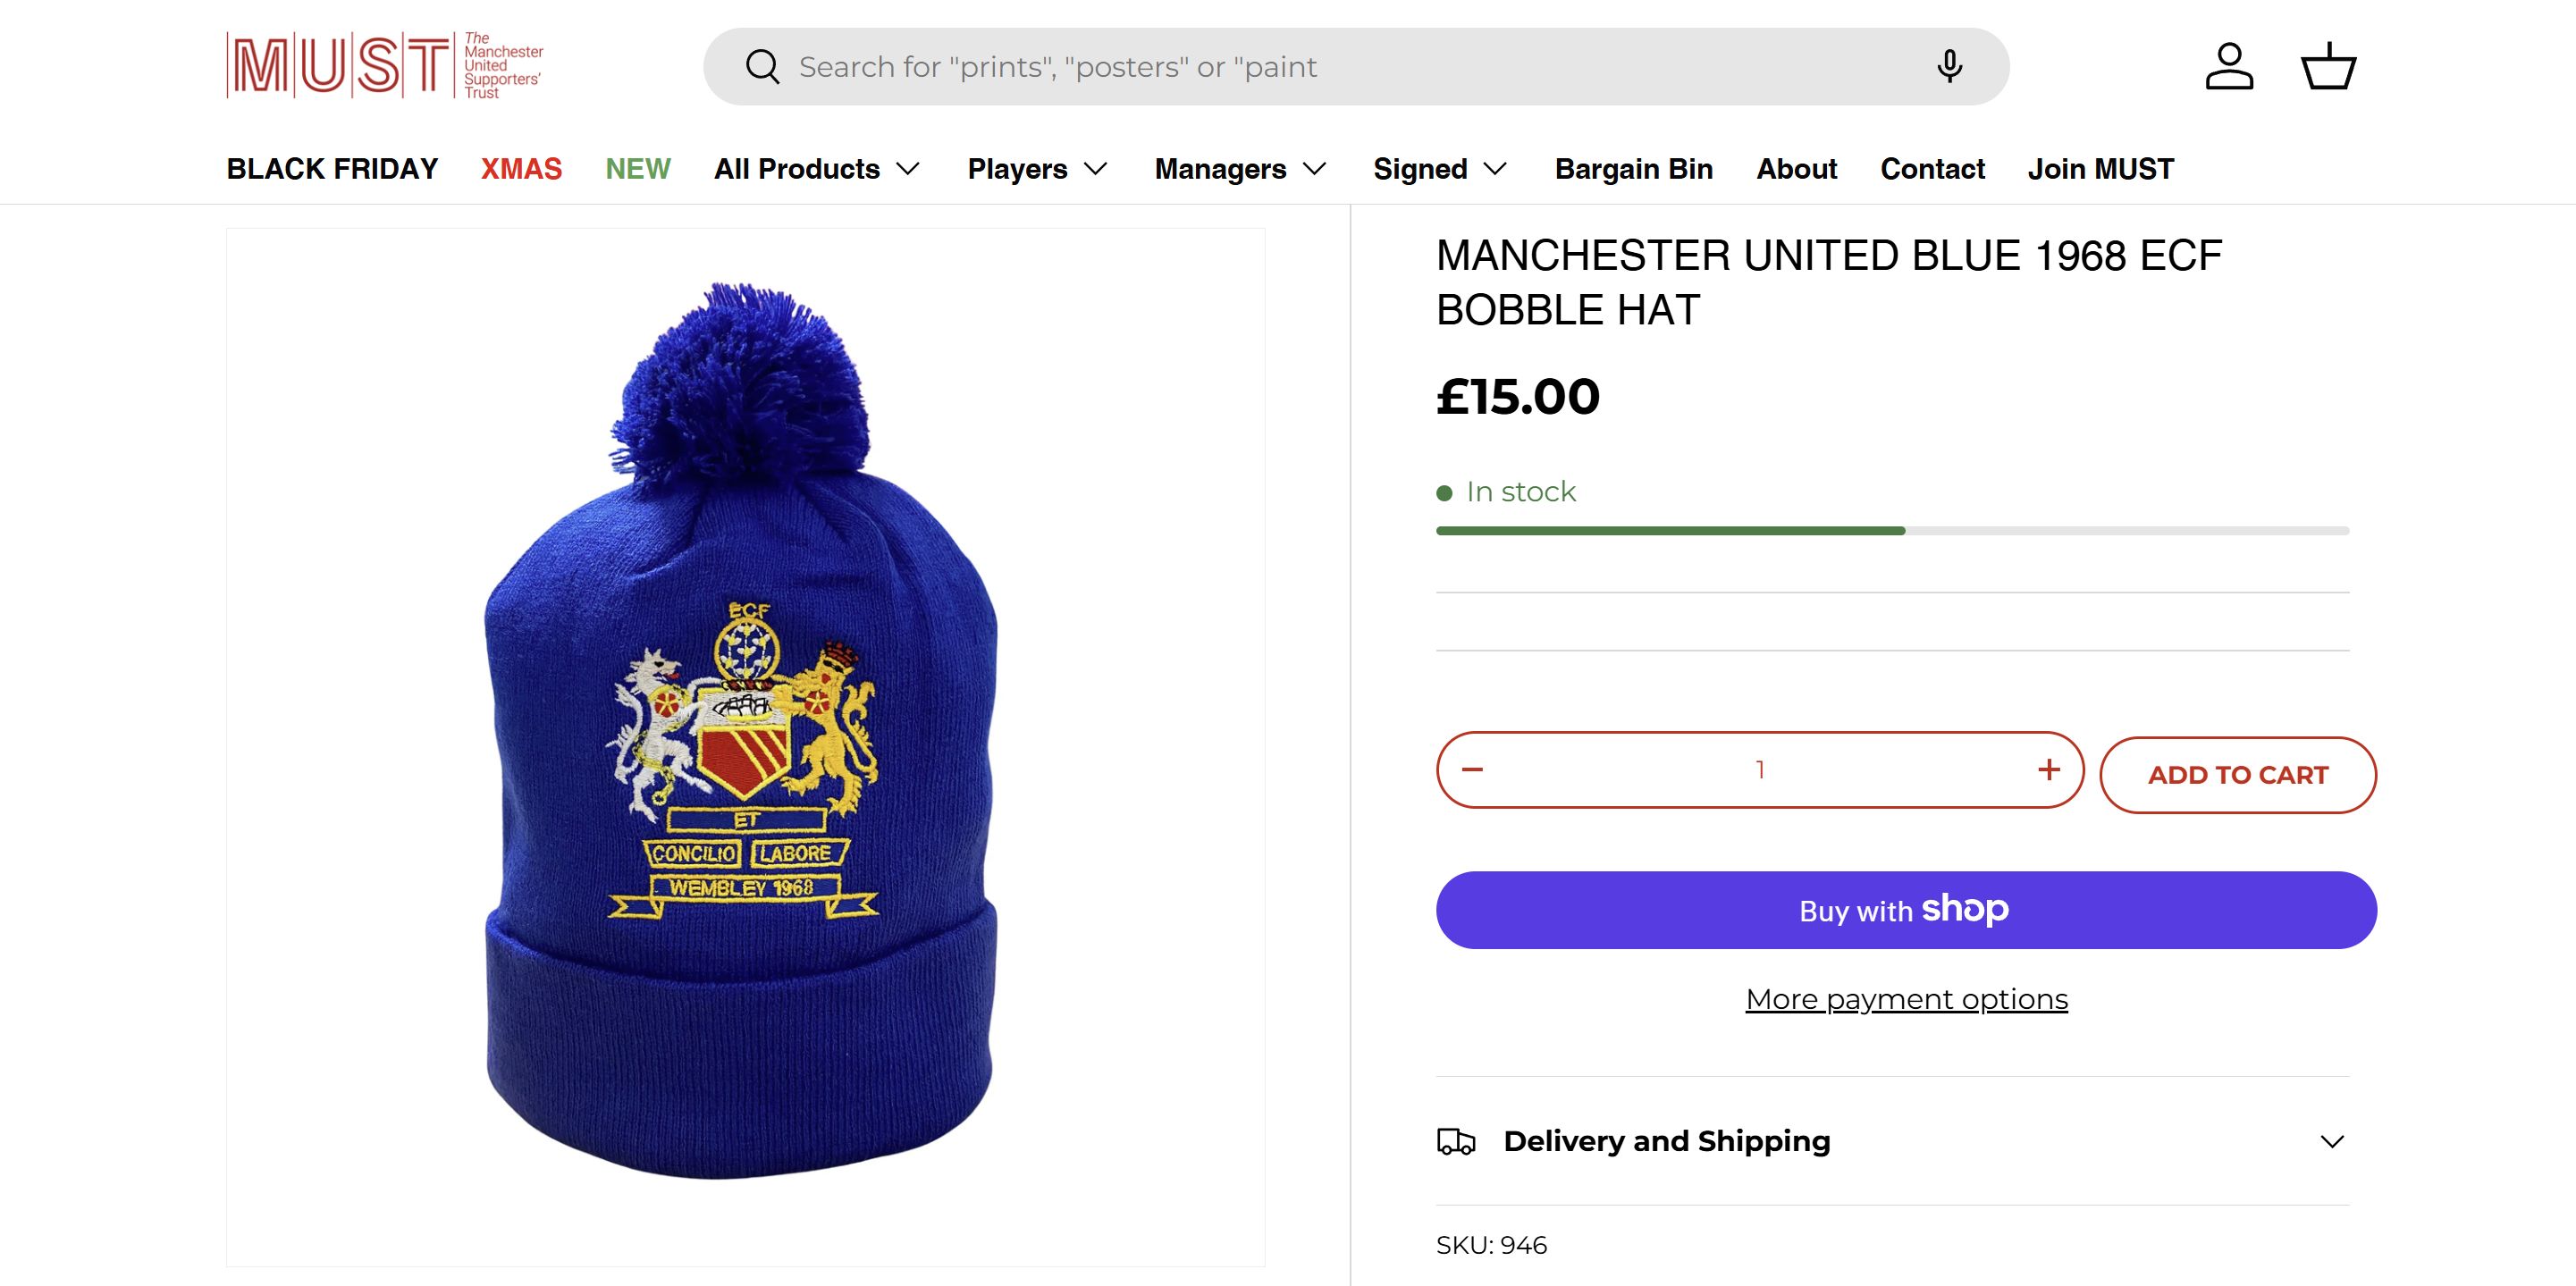Click Add to Cart button
This screenshot has height=1286, width=2576.
coord(2237,775)
